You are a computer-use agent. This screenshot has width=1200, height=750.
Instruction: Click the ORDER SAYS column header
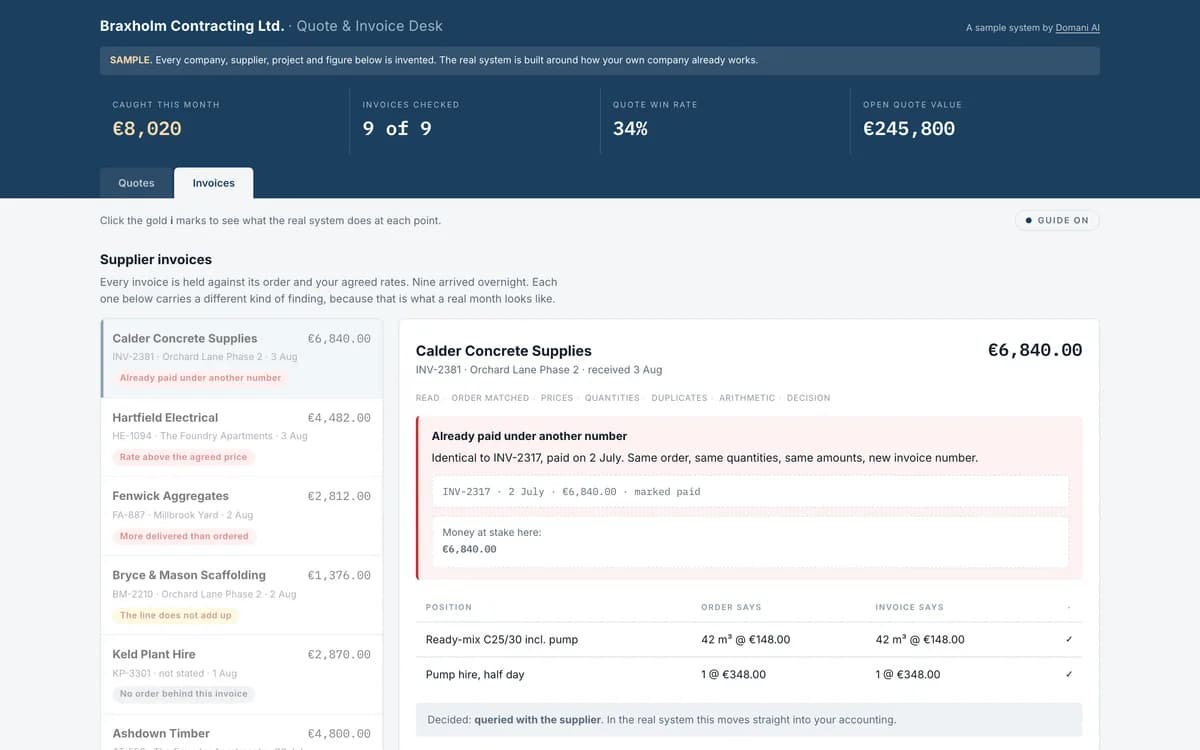[731, 607]
